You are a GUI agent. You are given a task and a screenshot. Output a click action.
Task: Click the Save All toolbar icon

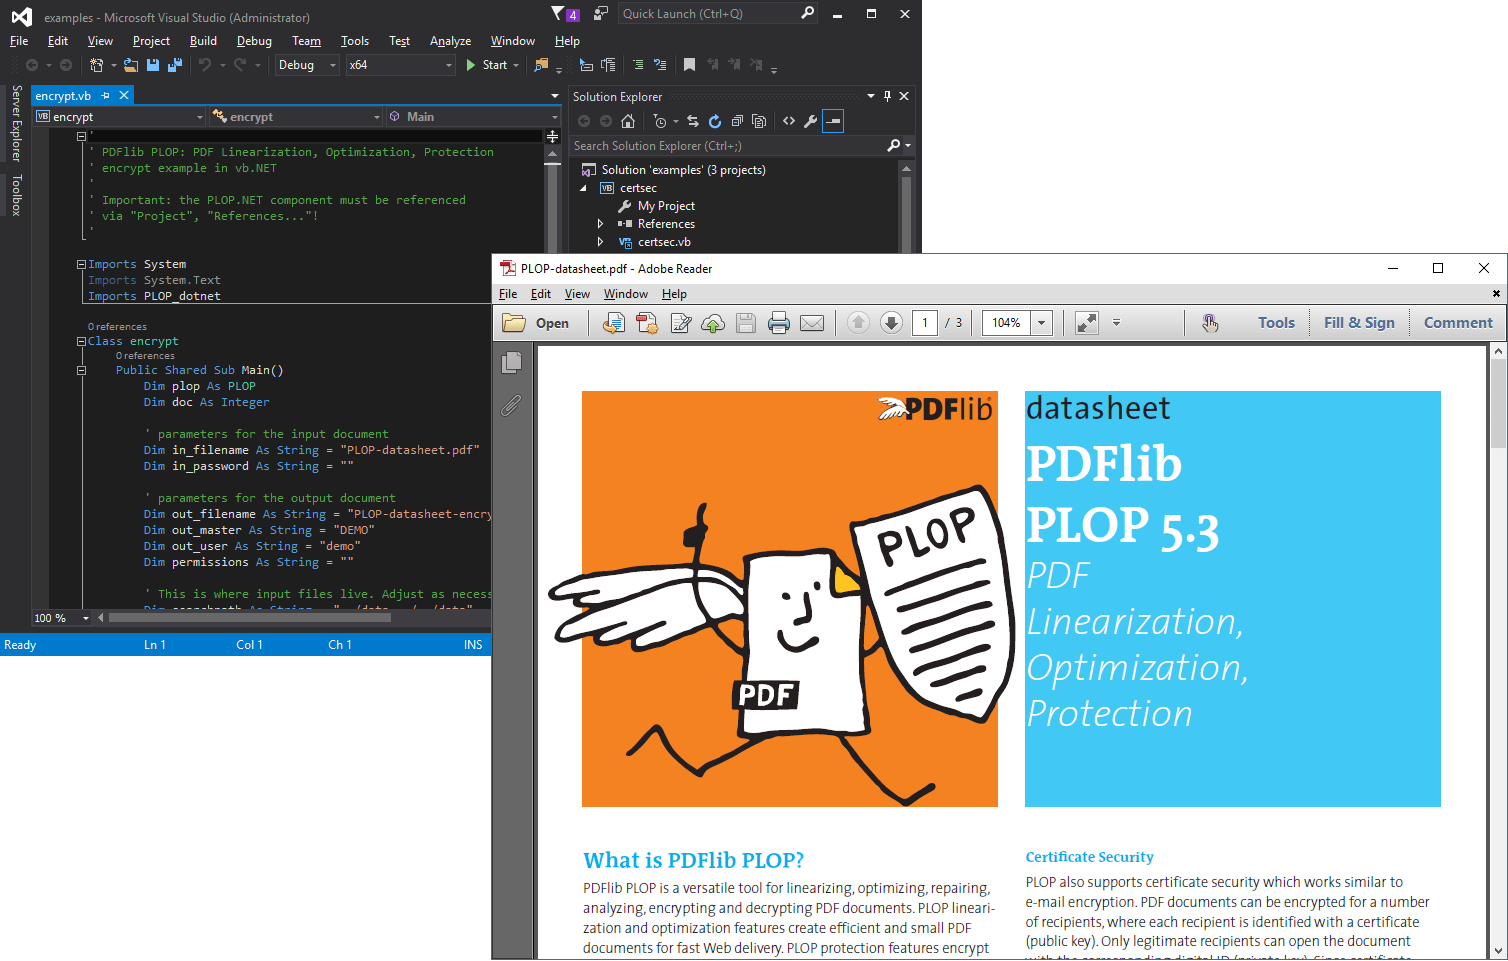(x=175, y=65)
